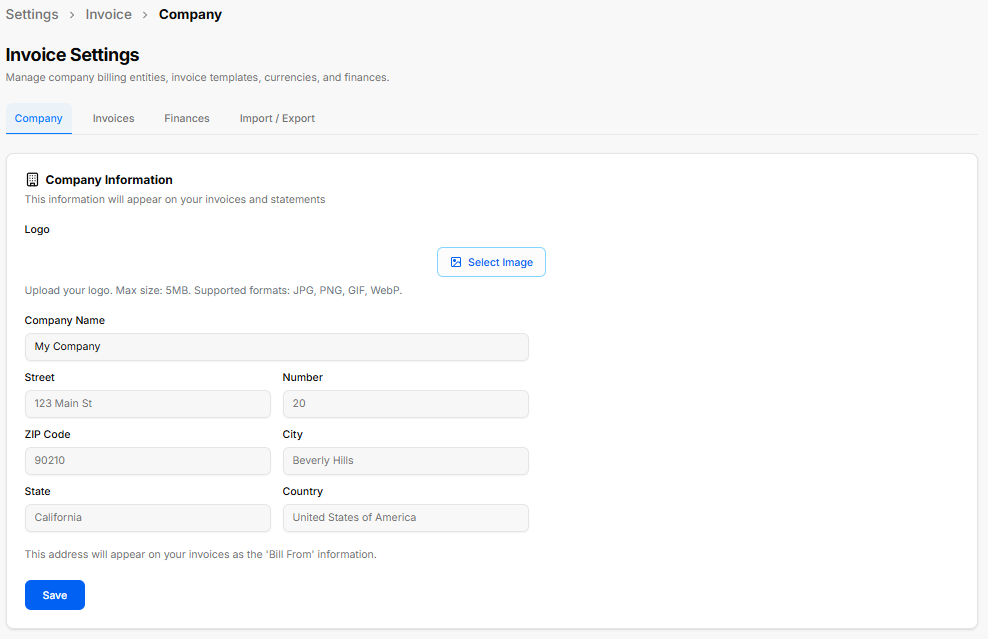Click the 'This information will appear' subtitle
This screenshot has width=988, height=639.
pos(175,199)
